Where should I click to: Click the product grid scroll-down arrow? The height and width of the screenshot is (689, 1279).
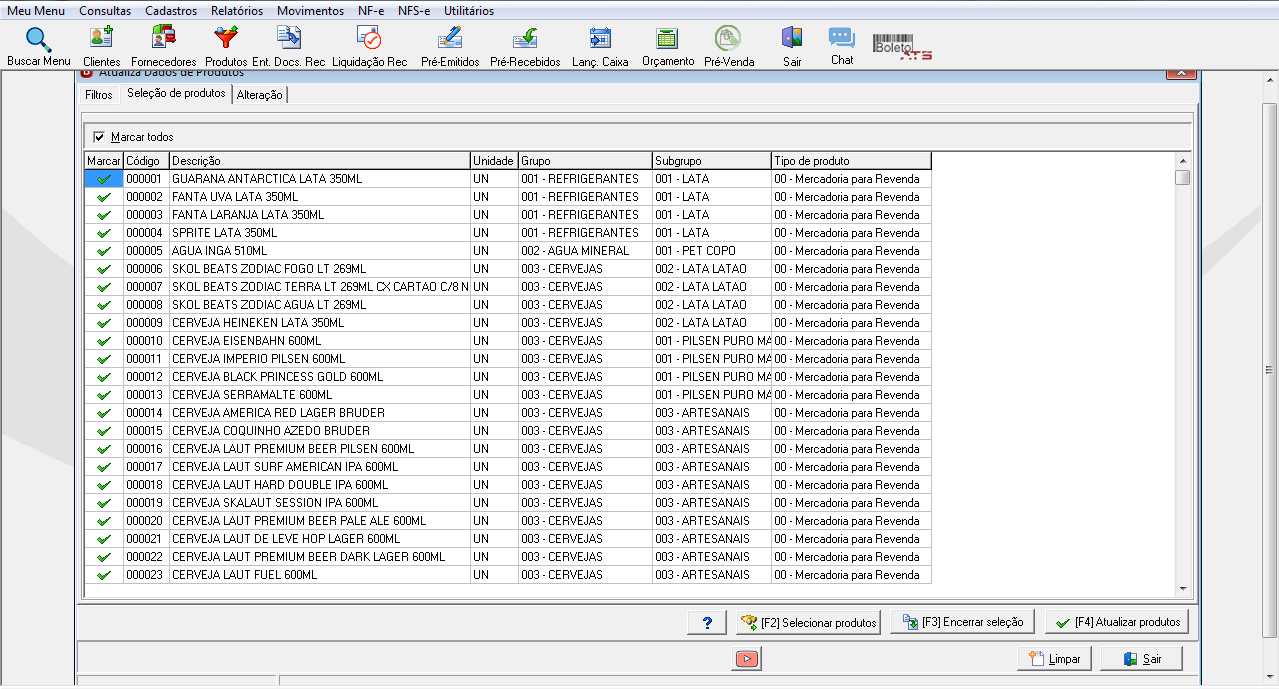1182,589
